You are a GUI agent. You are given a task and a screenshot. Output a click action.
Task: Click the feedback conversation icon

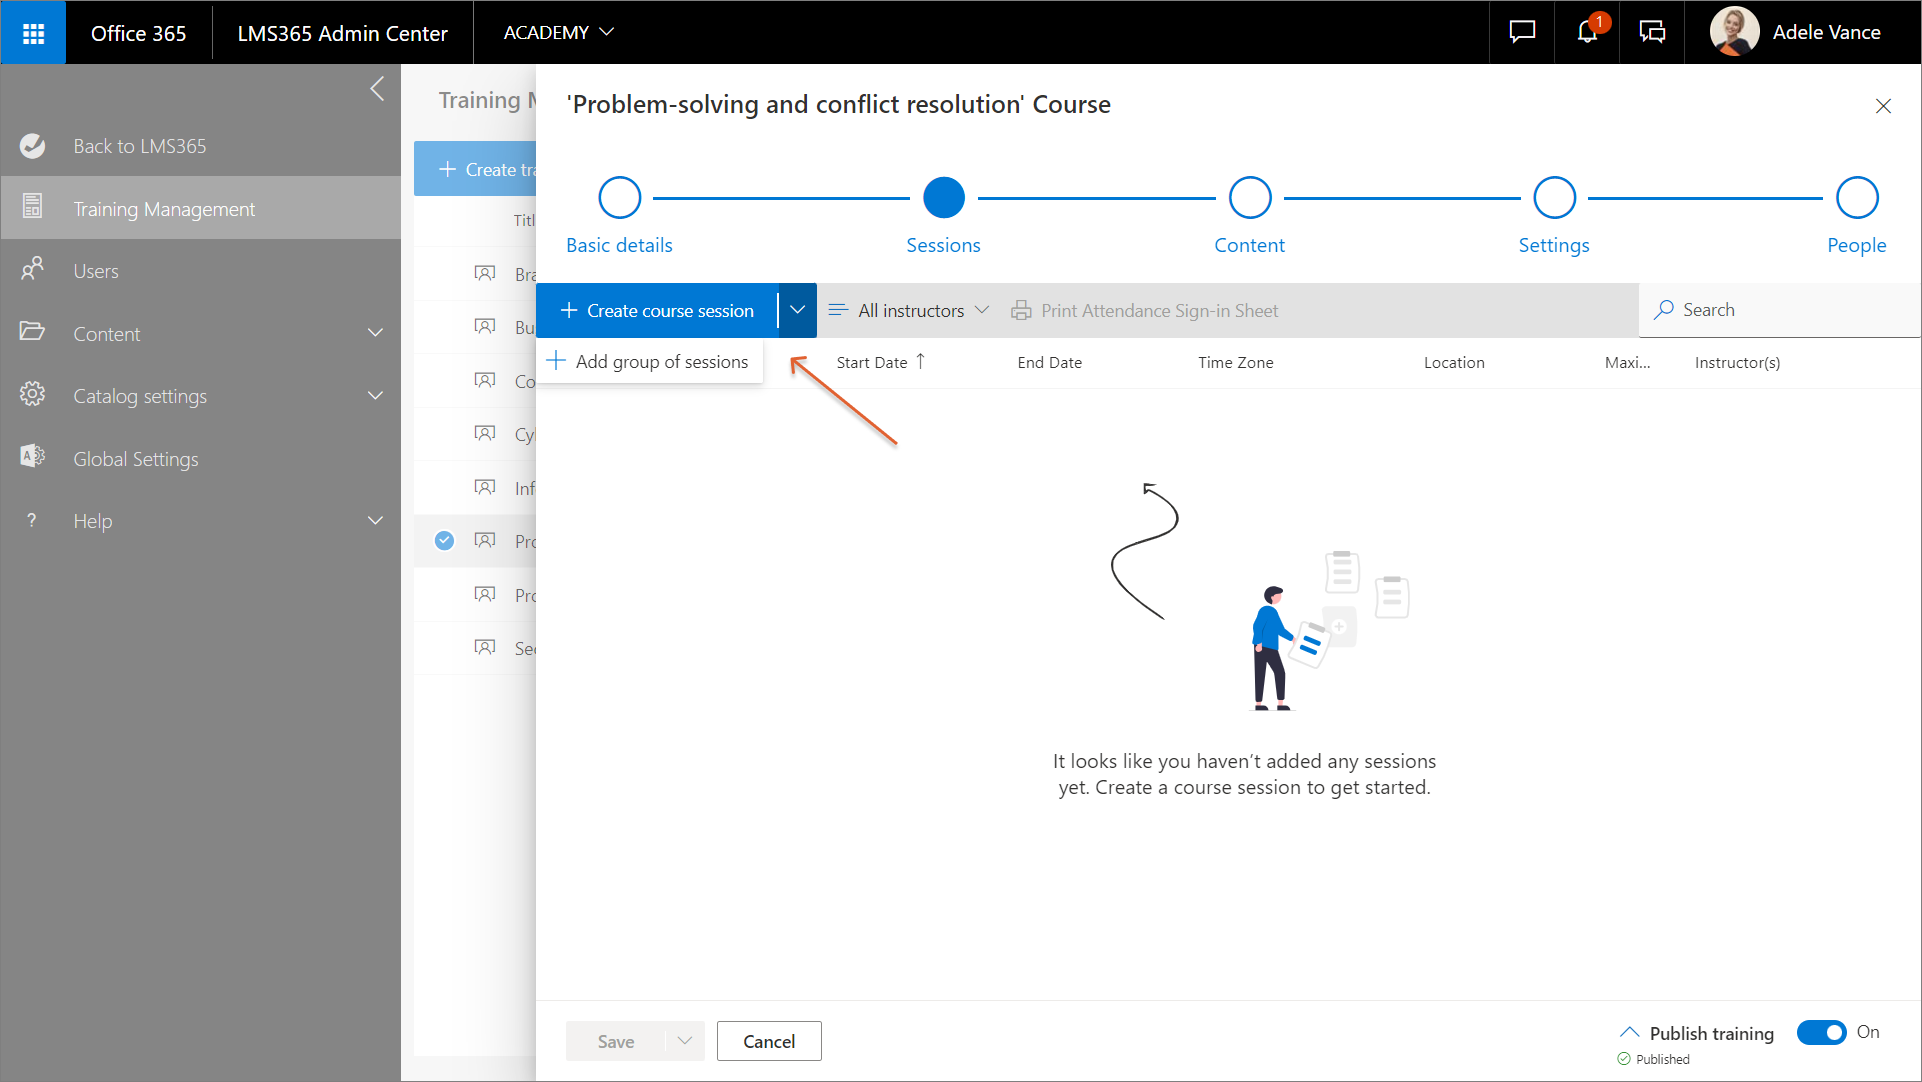1652,32
